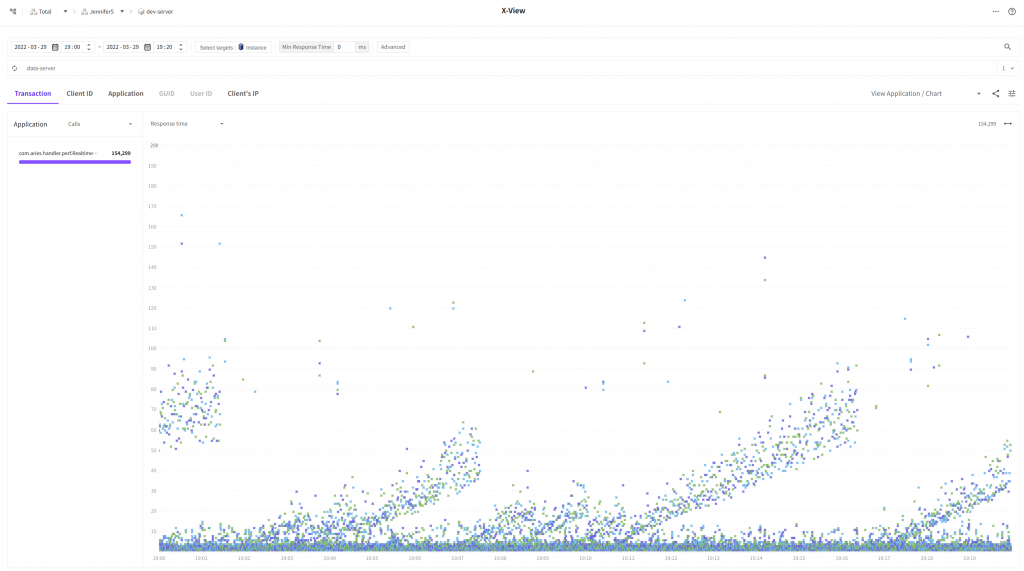
Task: Switch to the Client's IP tab
Action: 243,93
